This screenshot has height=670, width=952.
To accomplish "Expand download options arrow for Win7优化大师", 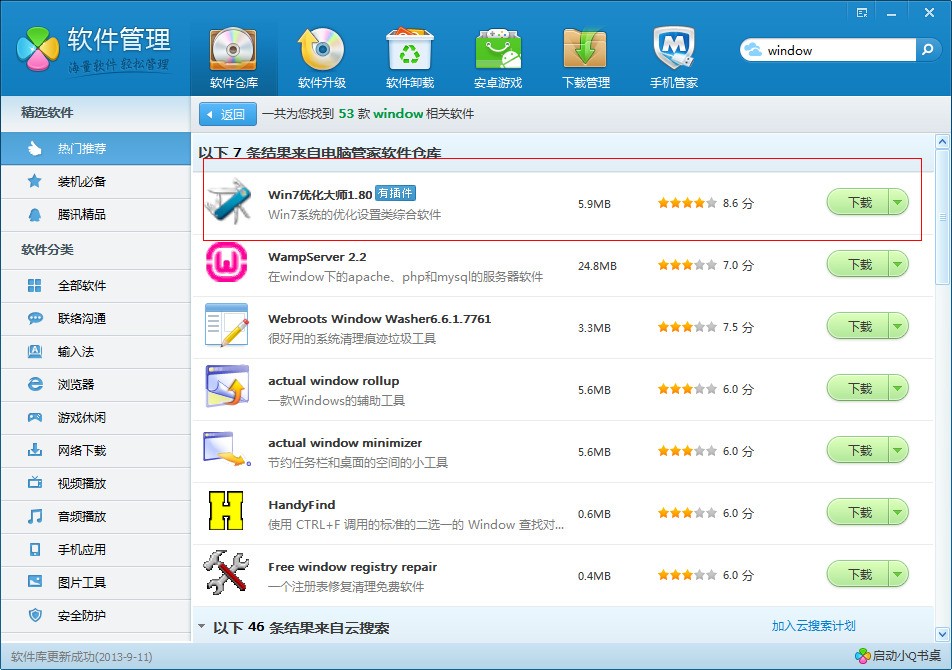I will 899,202.
